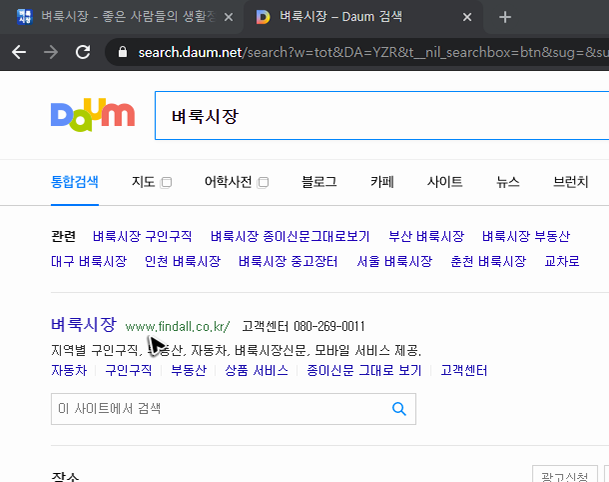This screenshot has height=482, width=609.
Task: Open the 브런치 search tab
Action: click(x=571, y=182)
